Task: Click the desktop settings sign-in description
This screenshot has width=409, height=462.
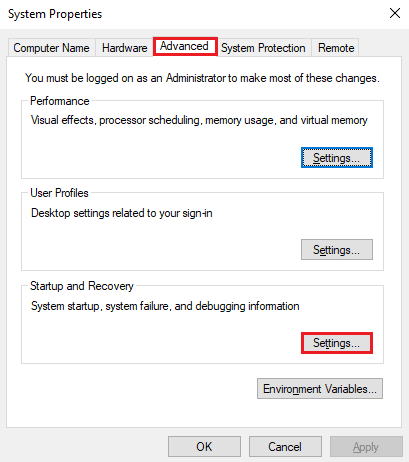Action: [122, 213]
